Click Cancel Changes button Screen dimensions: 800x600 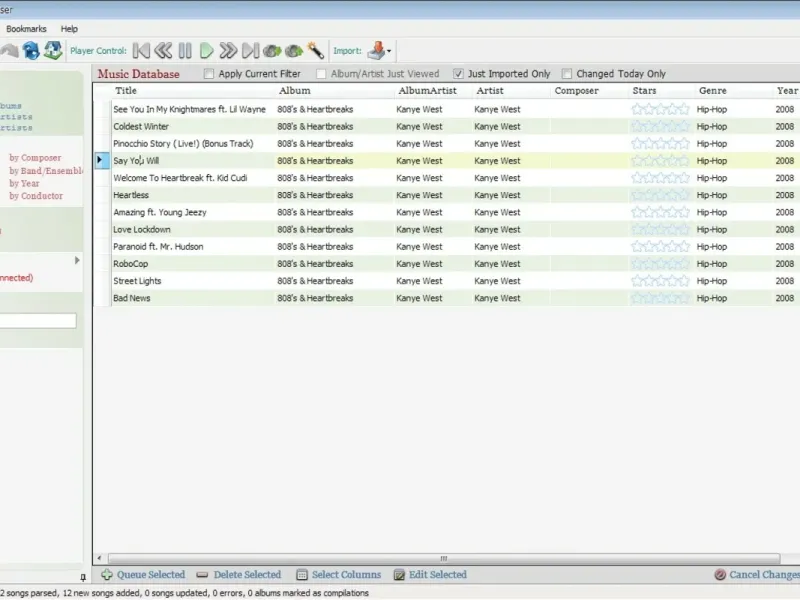tap(757, 574)
